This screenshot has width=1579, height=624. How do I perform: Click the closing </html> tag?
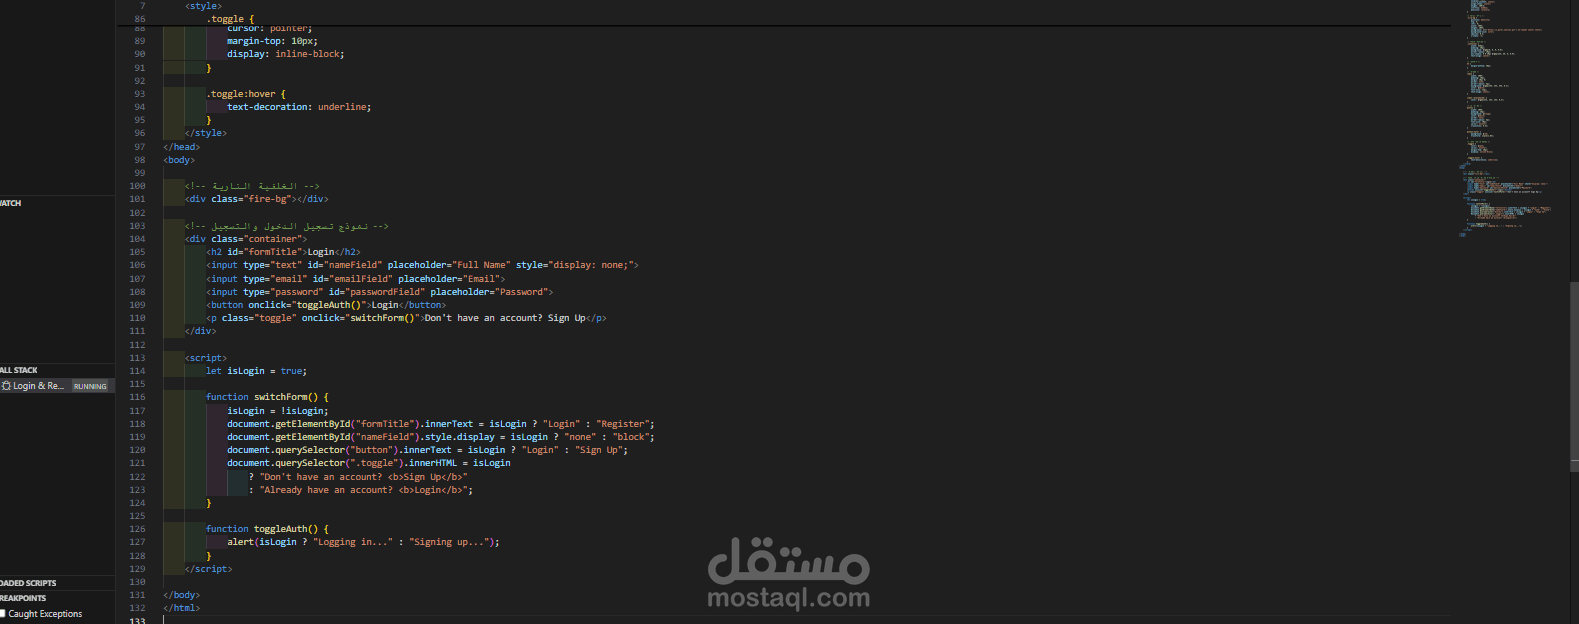(182, 608)
